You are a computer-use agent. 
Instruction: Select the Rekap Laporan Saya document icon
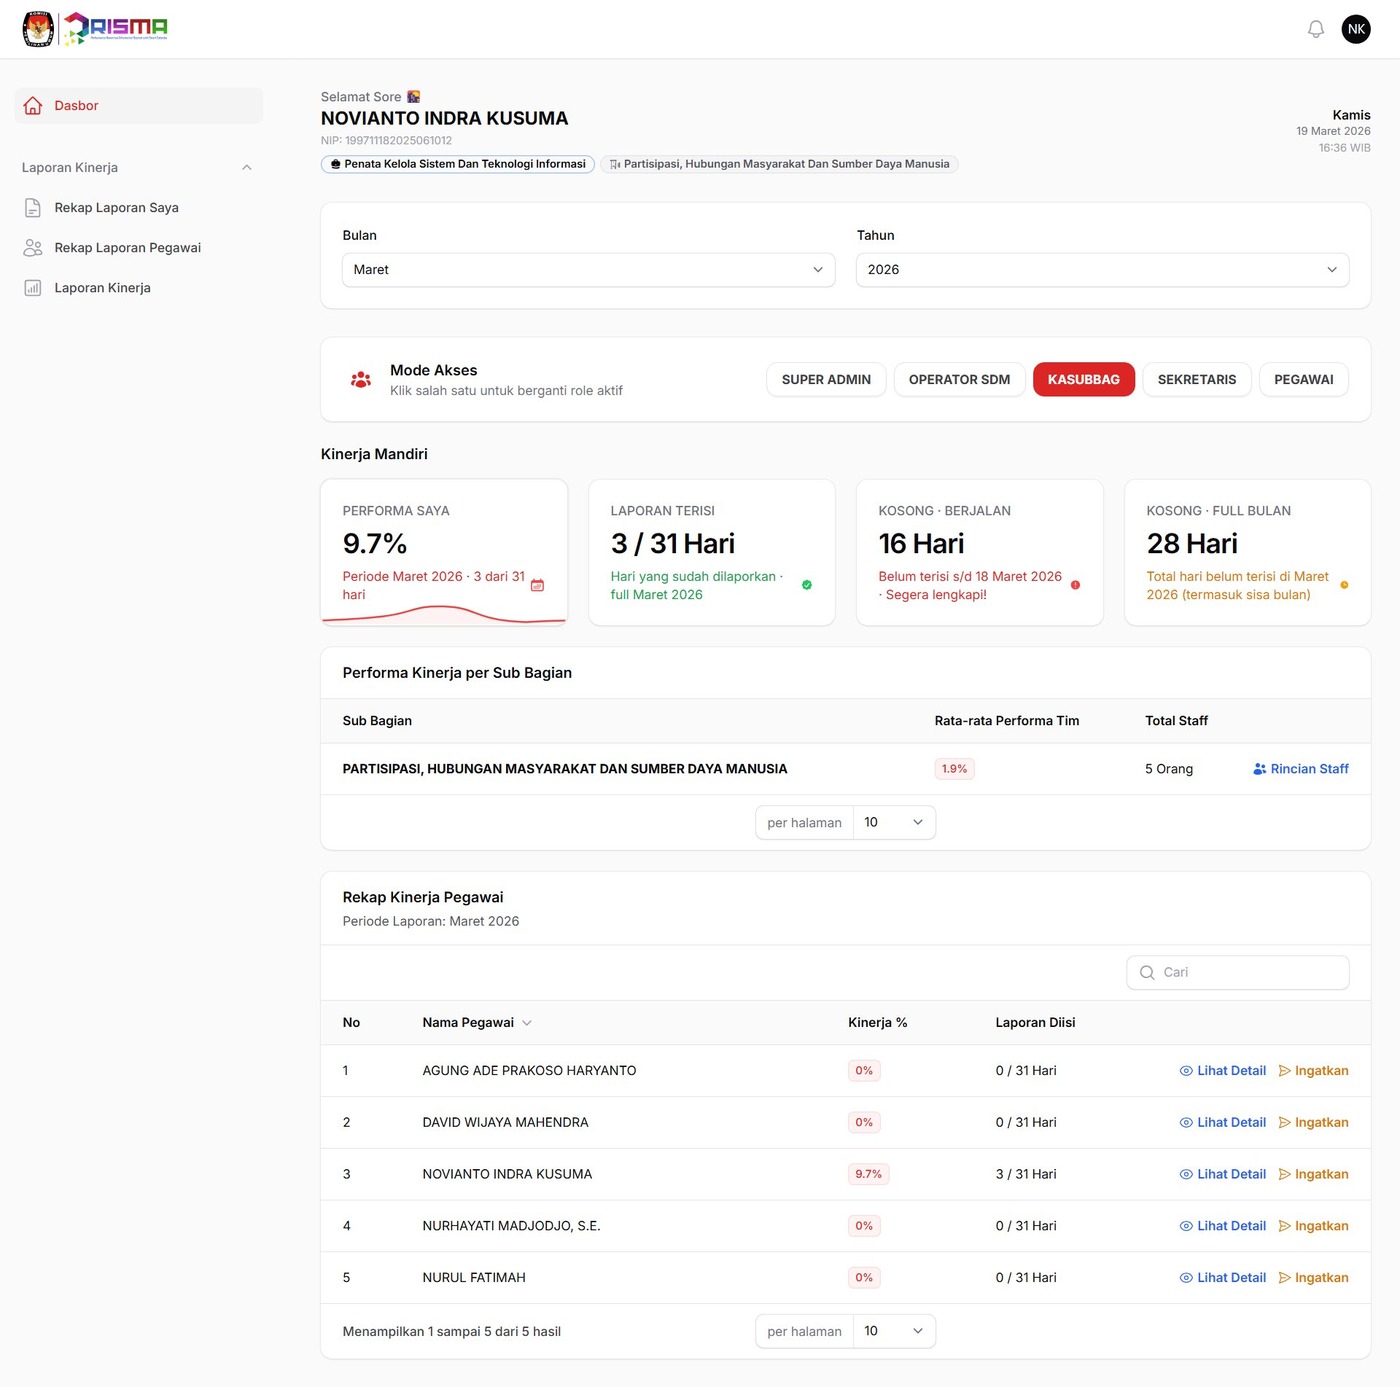pyautogui.click(x=33, y=207)
